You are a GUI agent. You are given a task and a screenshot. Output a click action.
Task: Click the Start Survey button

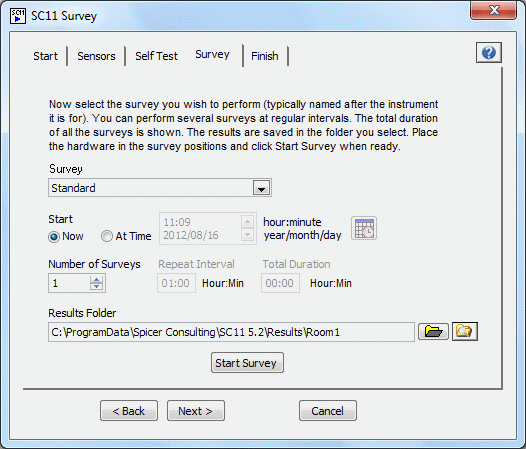247,363
